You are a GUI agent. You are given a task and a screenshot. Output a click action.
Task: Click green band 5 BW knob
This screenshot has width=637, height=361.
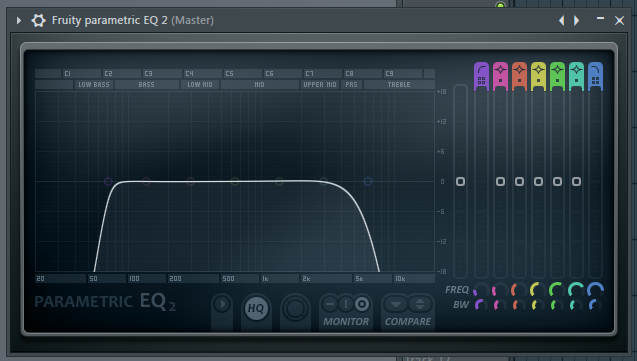click(x=557, y=305)
